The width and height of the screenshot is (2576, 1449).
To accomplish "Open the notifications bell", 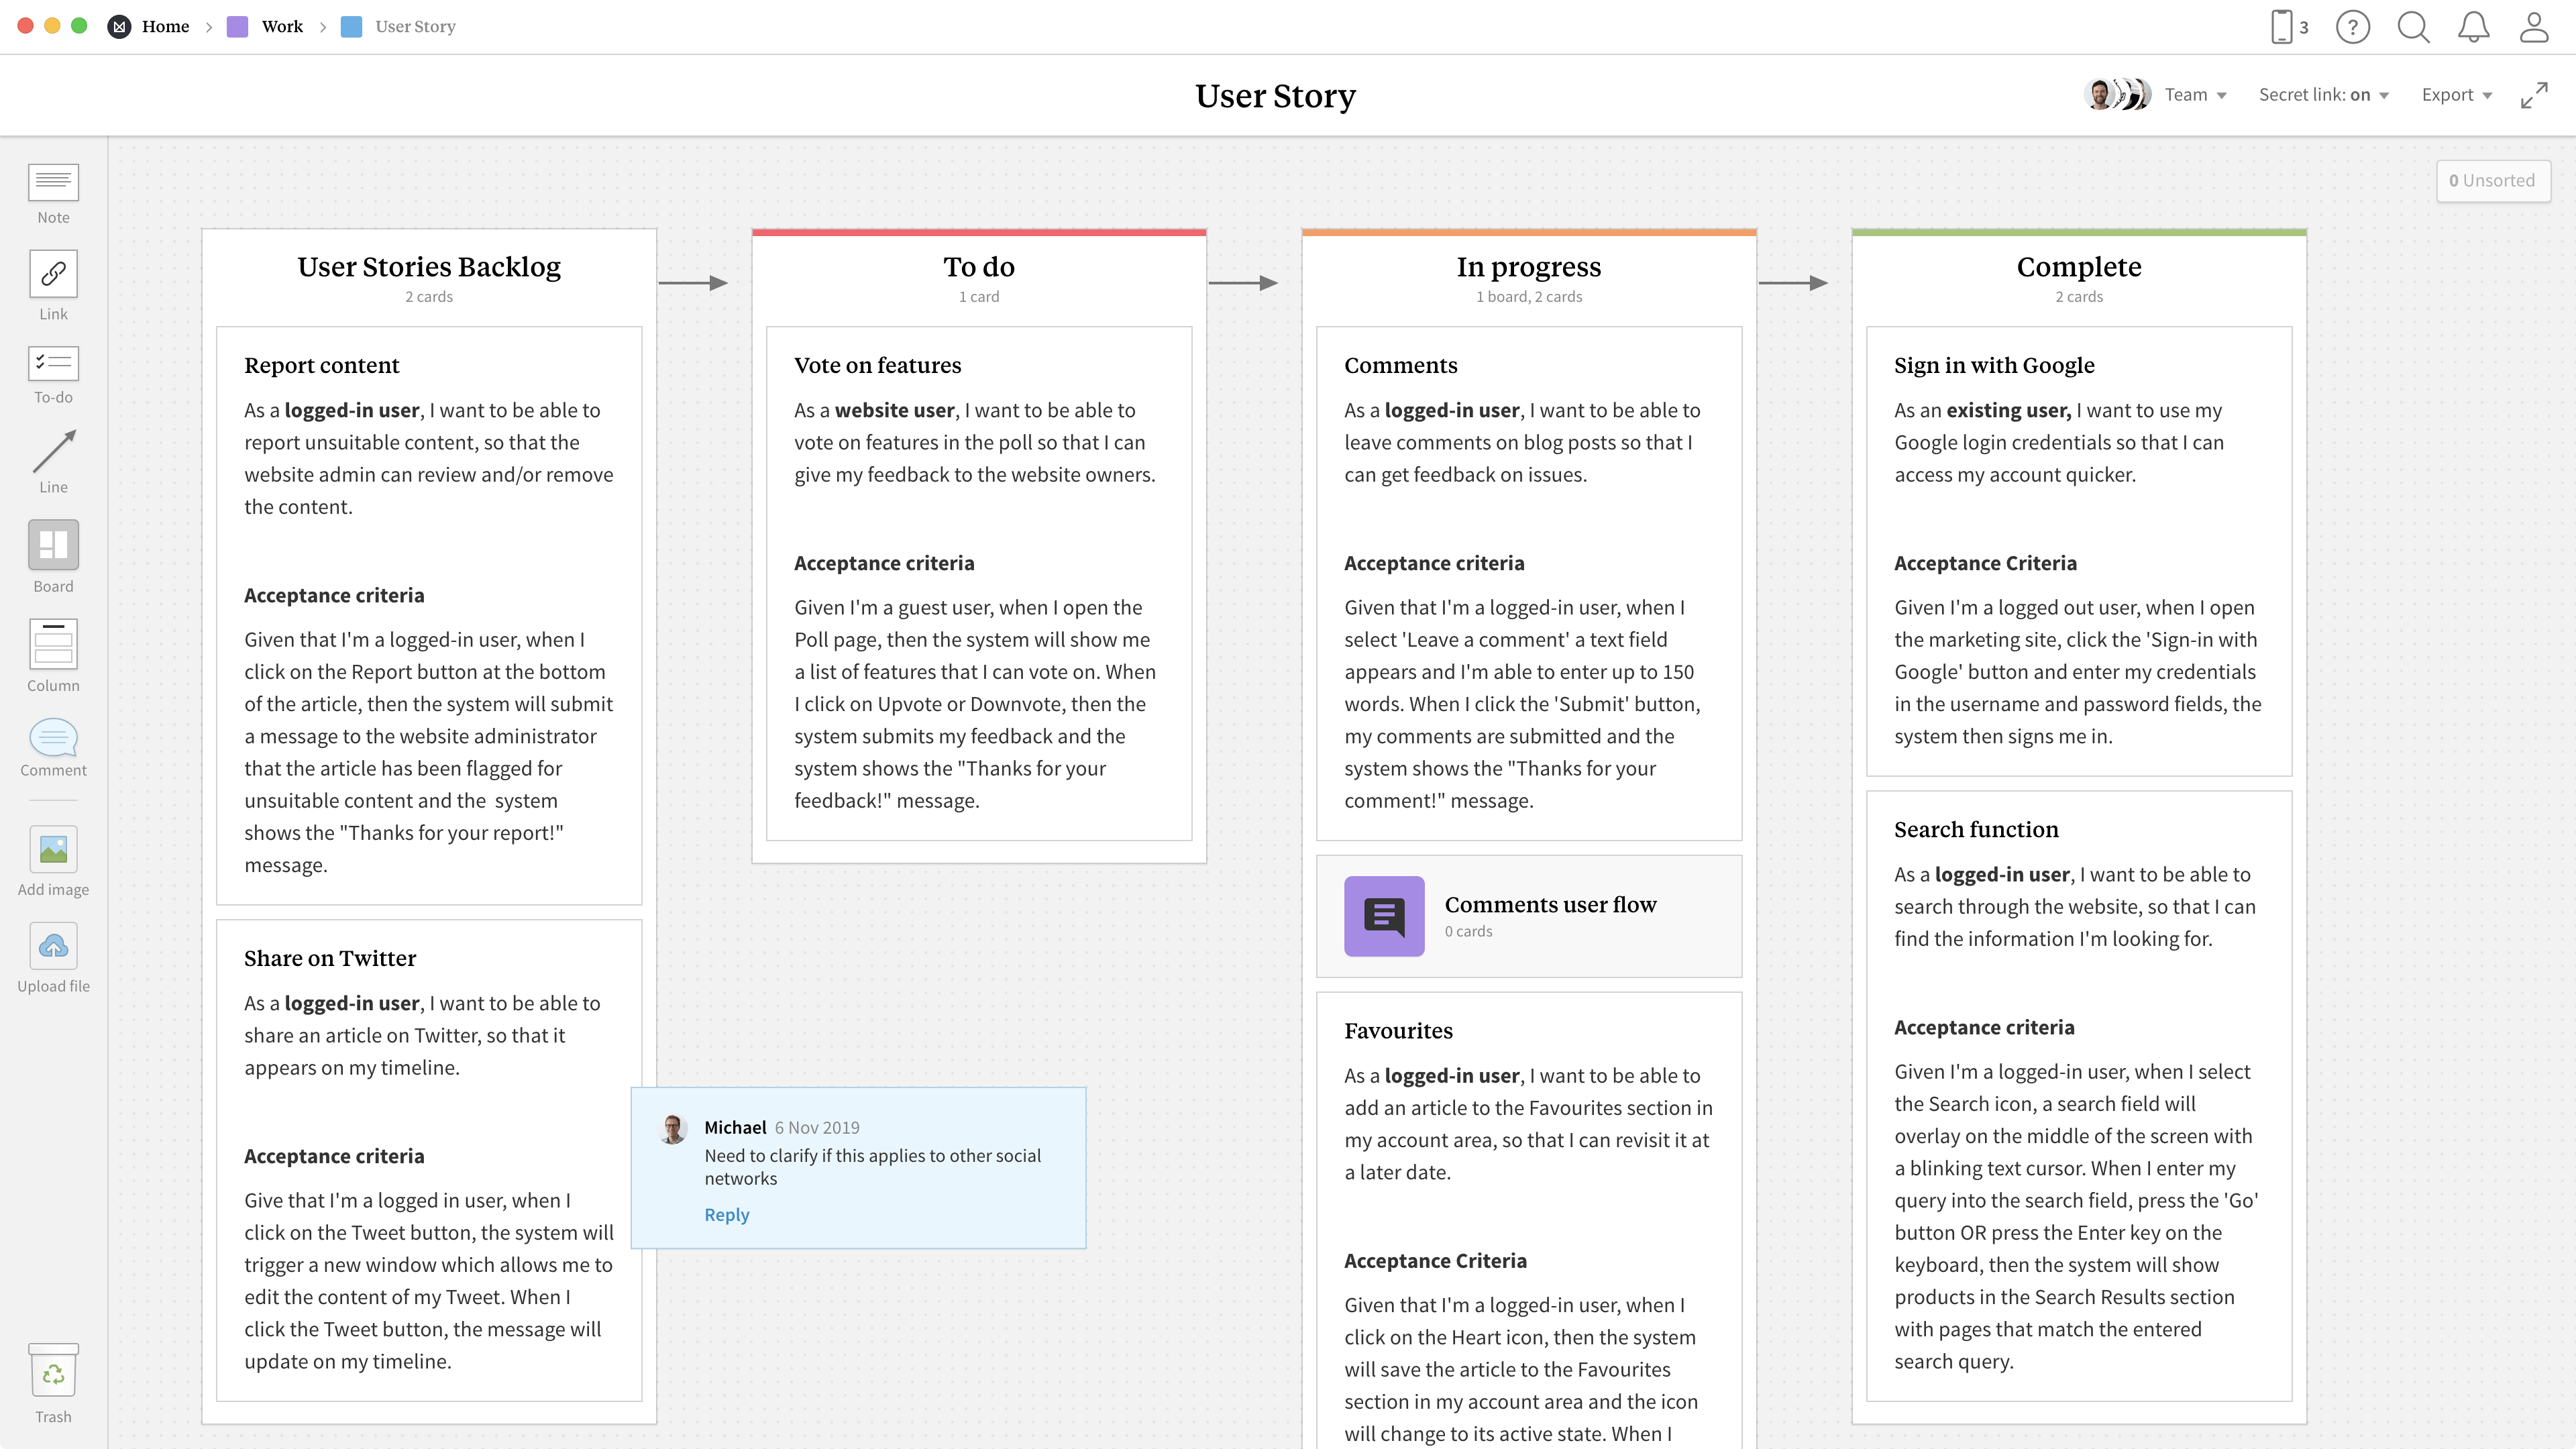I will tap(2473, 27).
